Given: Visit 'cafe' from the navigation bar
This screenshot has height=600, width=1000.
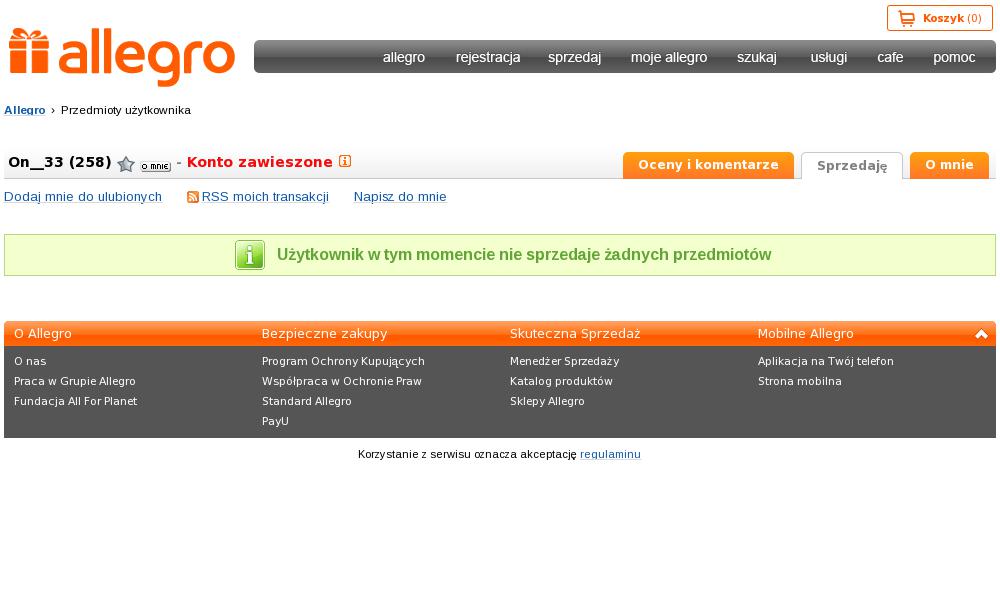Looking at the screenshot, I should pyautogui.click(x=890, y=57).
